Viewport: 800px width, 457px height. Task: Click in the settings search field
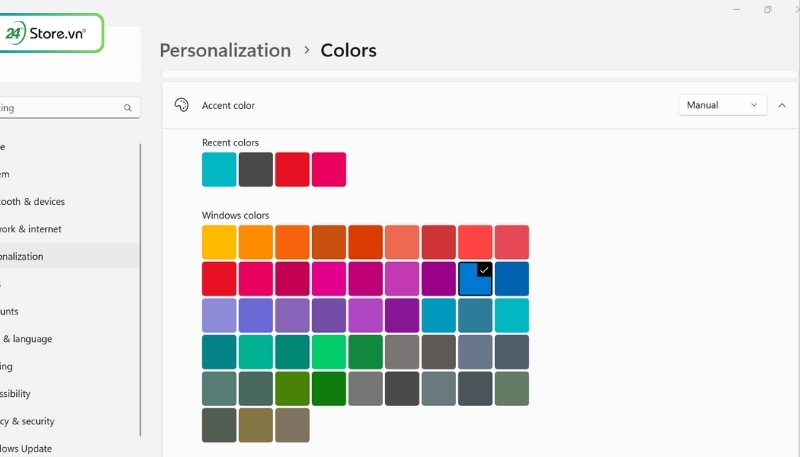click(x=69, y=108)
